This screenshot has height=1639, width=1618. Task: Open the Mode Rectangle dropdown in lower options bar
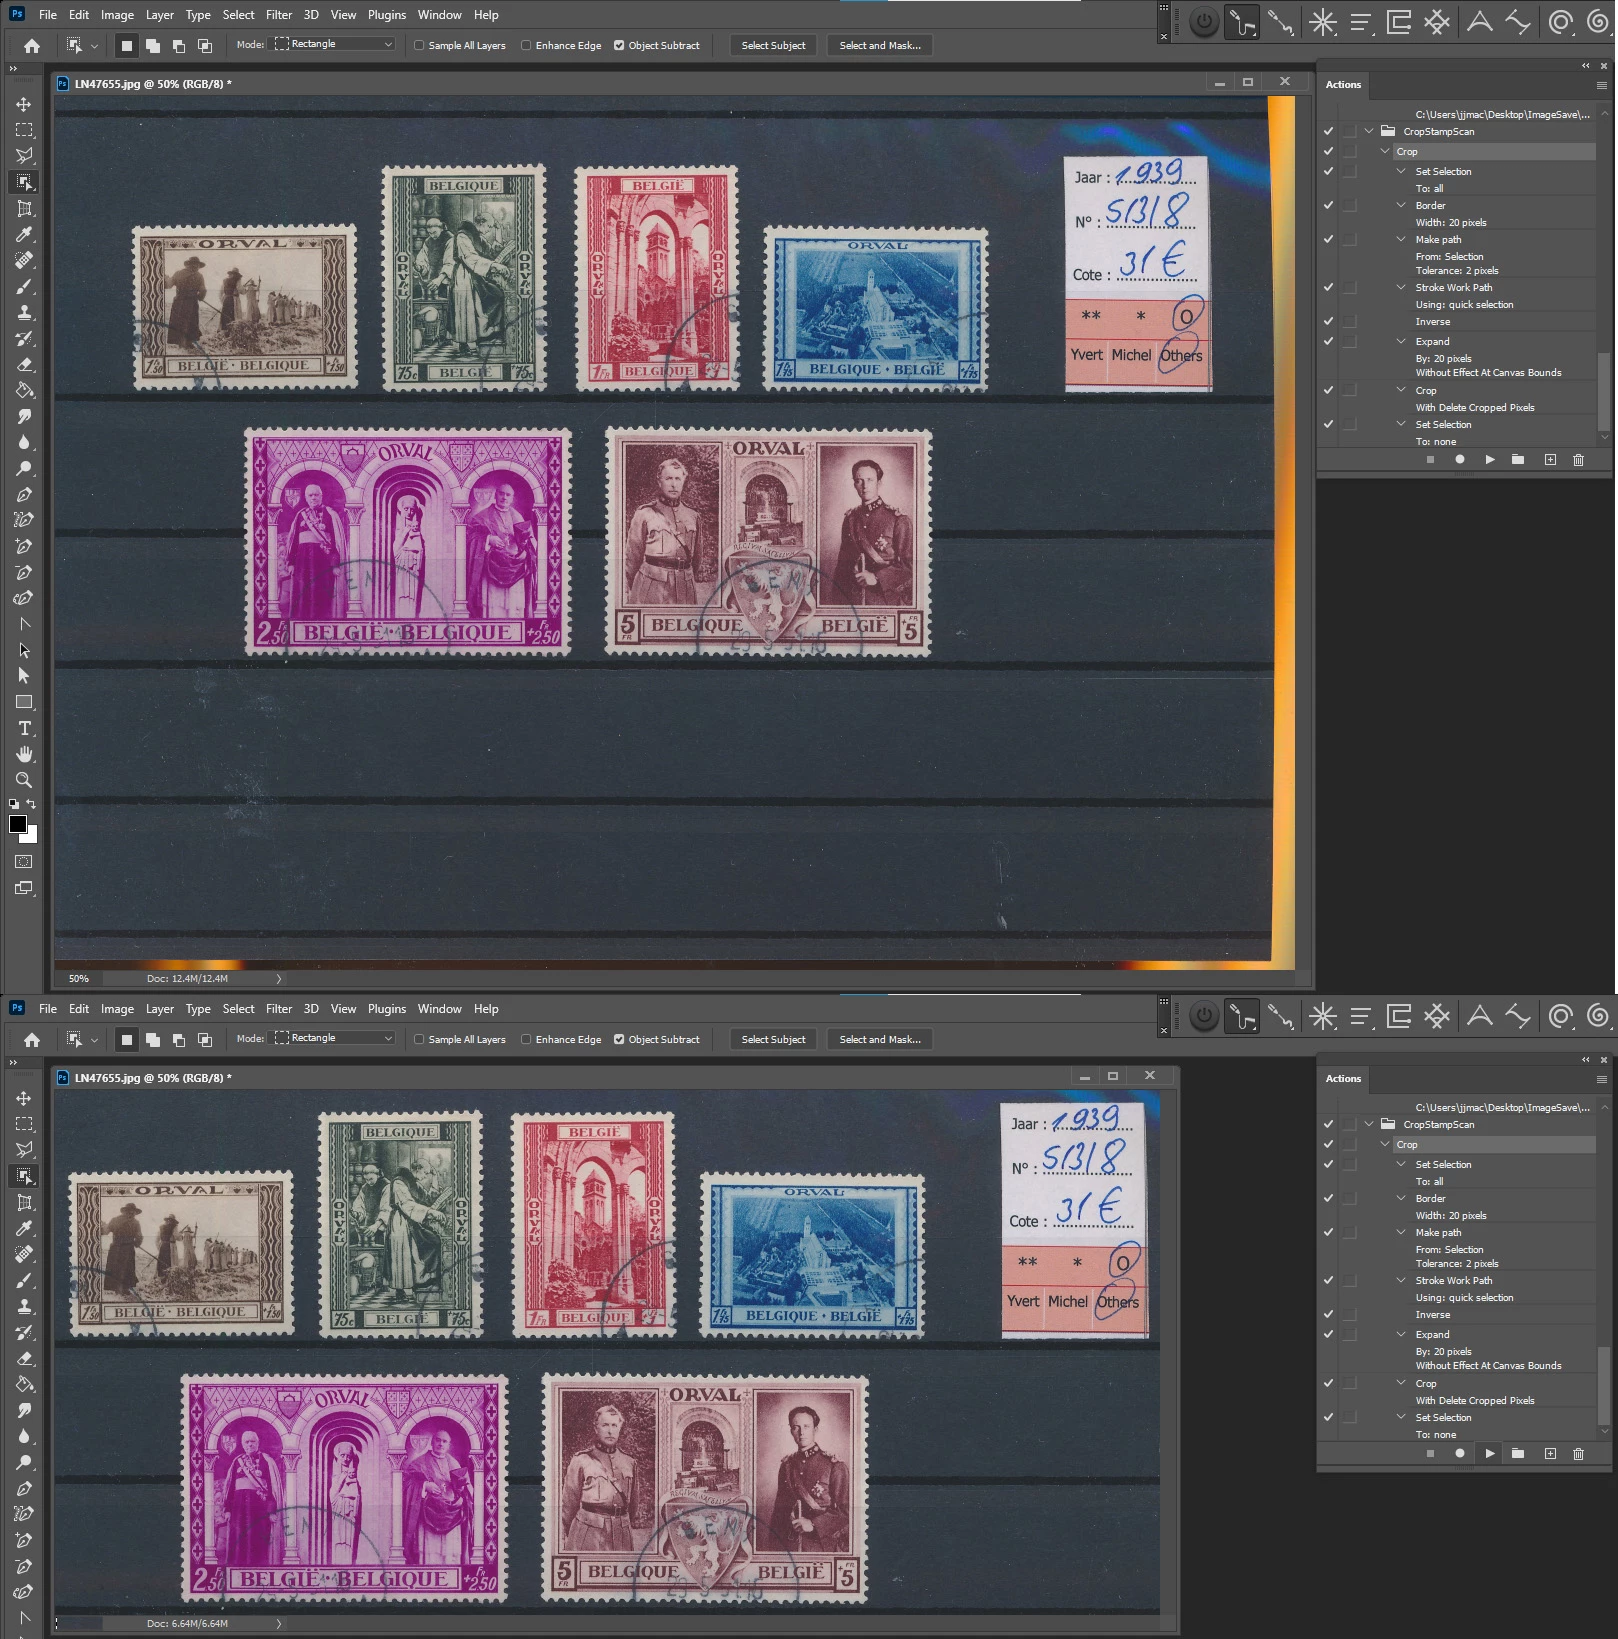tap(334, 1038)
